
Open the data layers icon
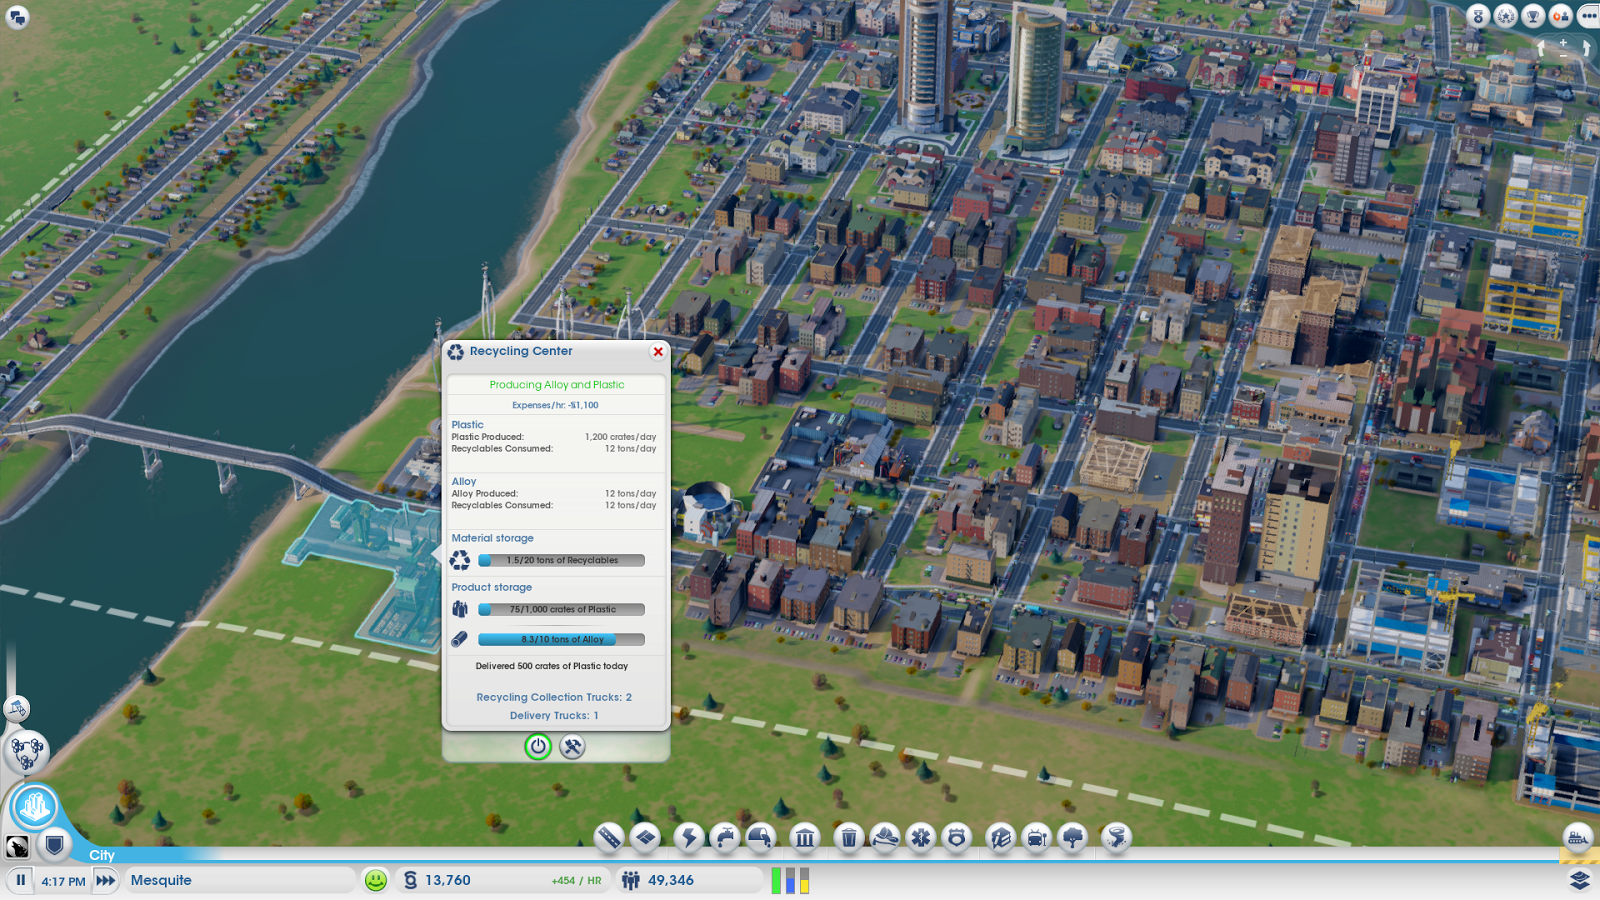(1580, 880)
